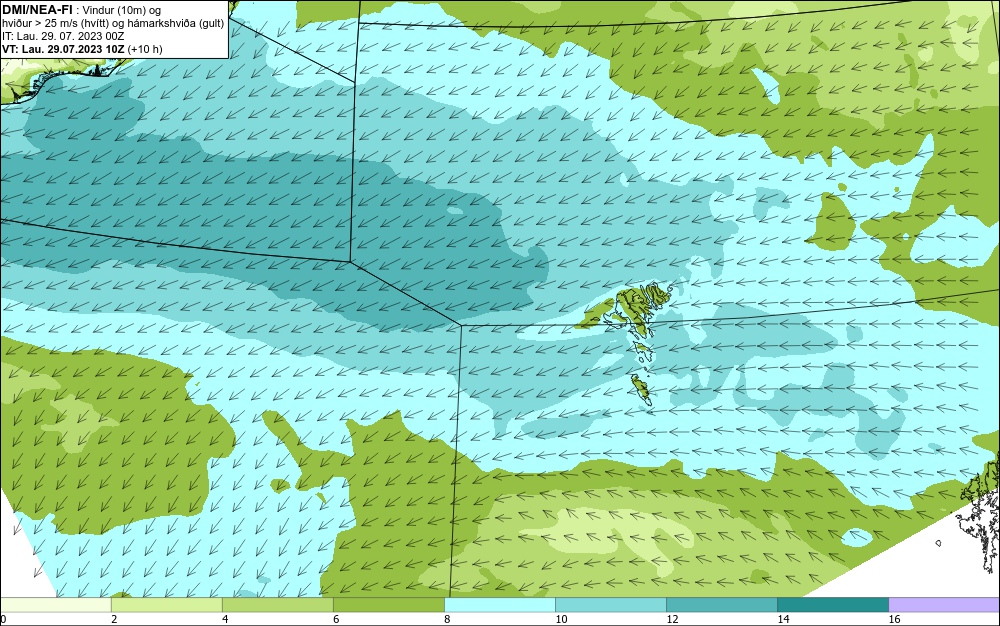Click the legend tick label '16'

click(894, 619)
